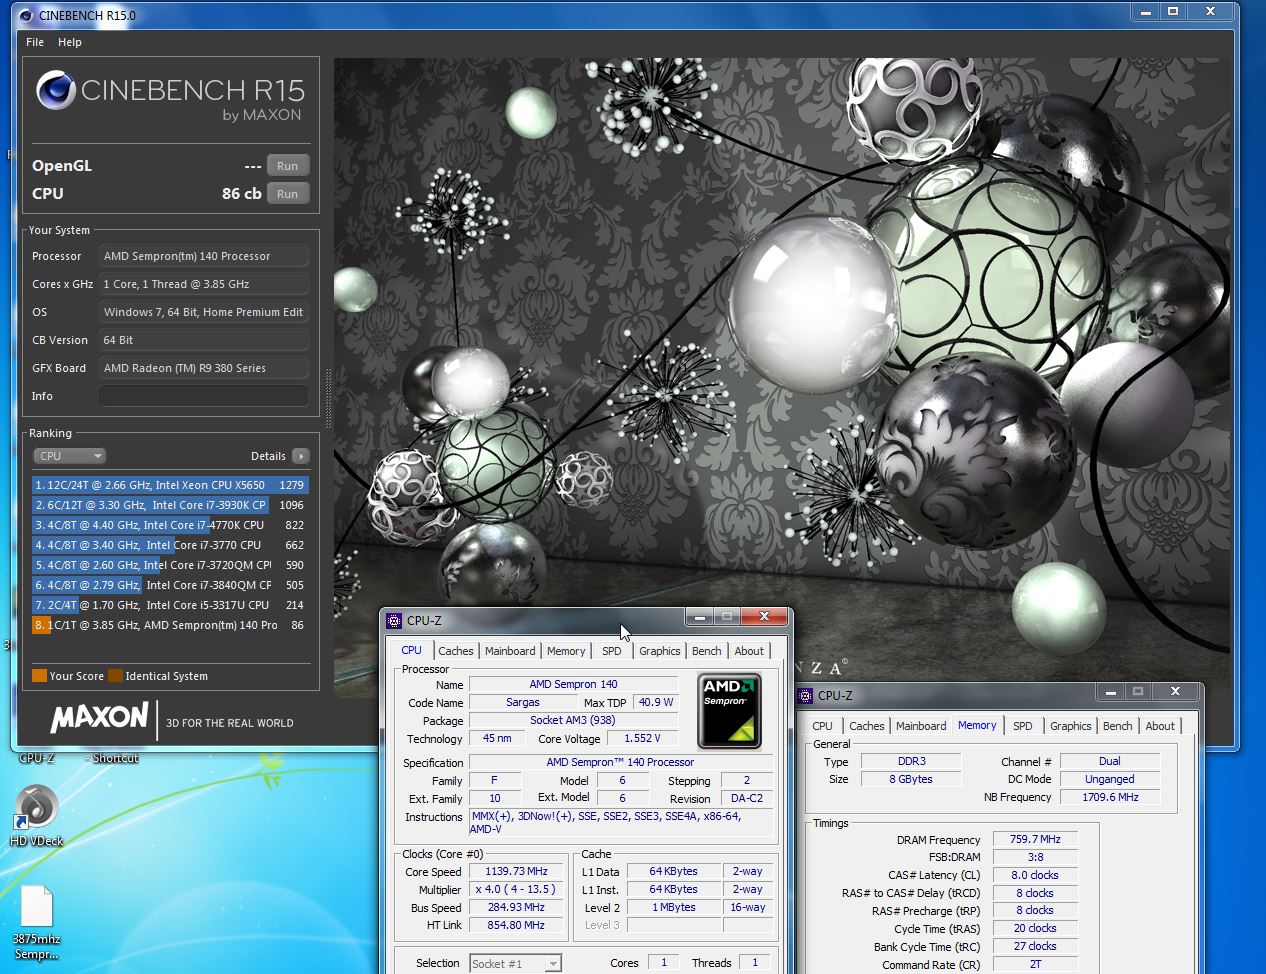
Task: Open the File menu in Cinebench
Action: click(x=35, y=42)
